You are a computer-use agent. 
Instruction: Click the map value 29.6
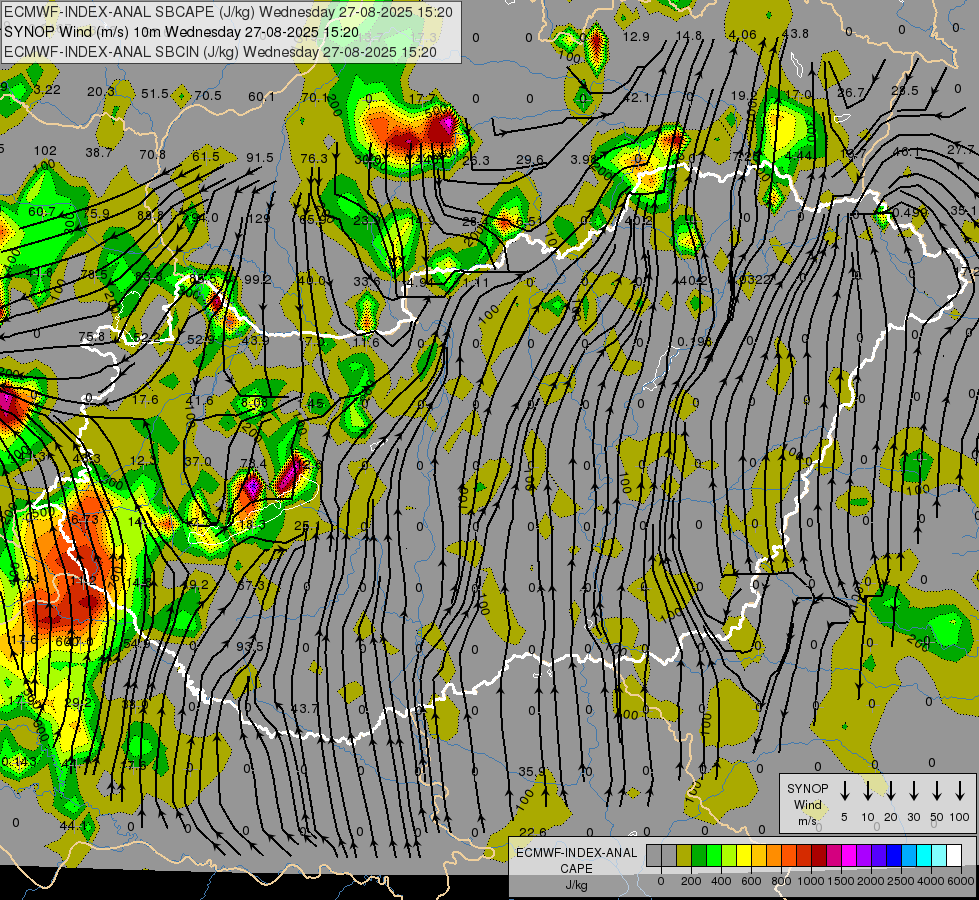pos(529,160)
